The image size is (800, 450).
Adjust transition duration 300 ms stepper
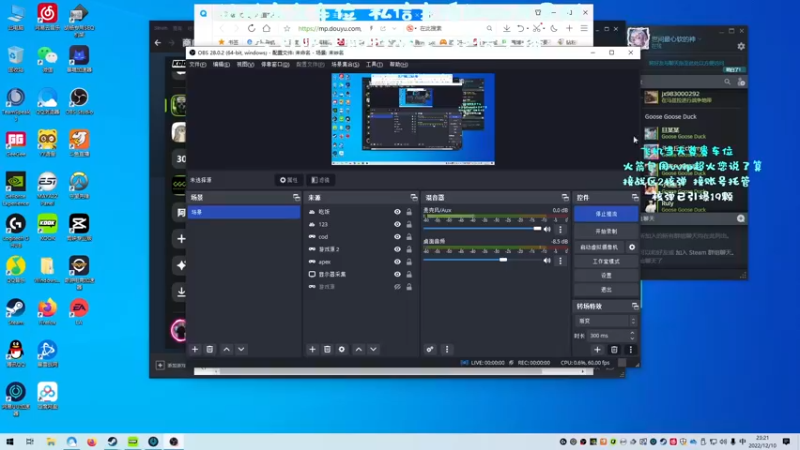(x=632, y=336)
